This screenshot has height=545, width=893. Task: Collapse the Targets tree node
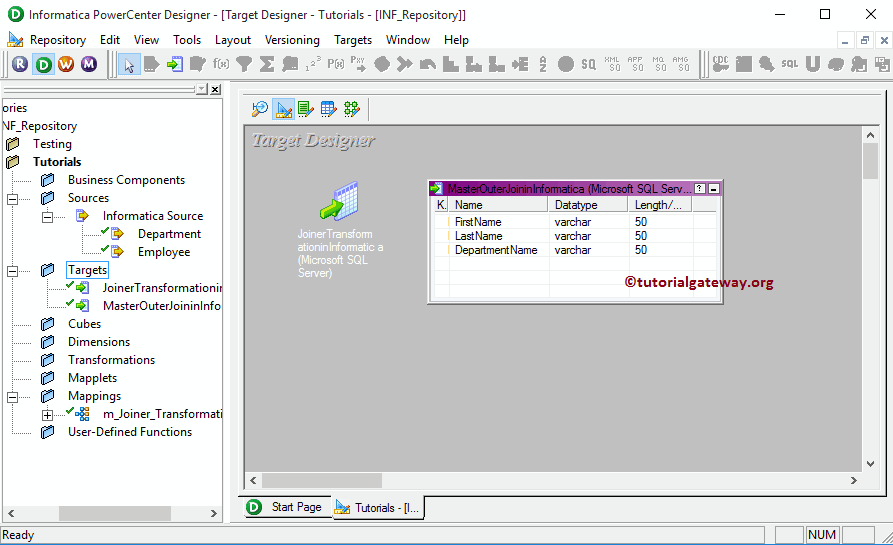point(12,272)
